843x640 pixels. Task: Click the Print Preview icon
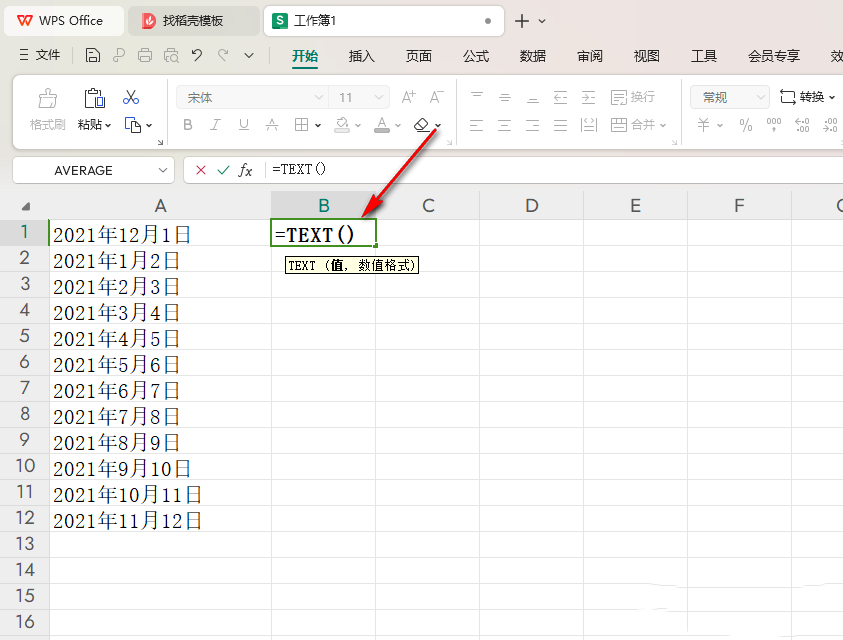click(x=172, y=55)
